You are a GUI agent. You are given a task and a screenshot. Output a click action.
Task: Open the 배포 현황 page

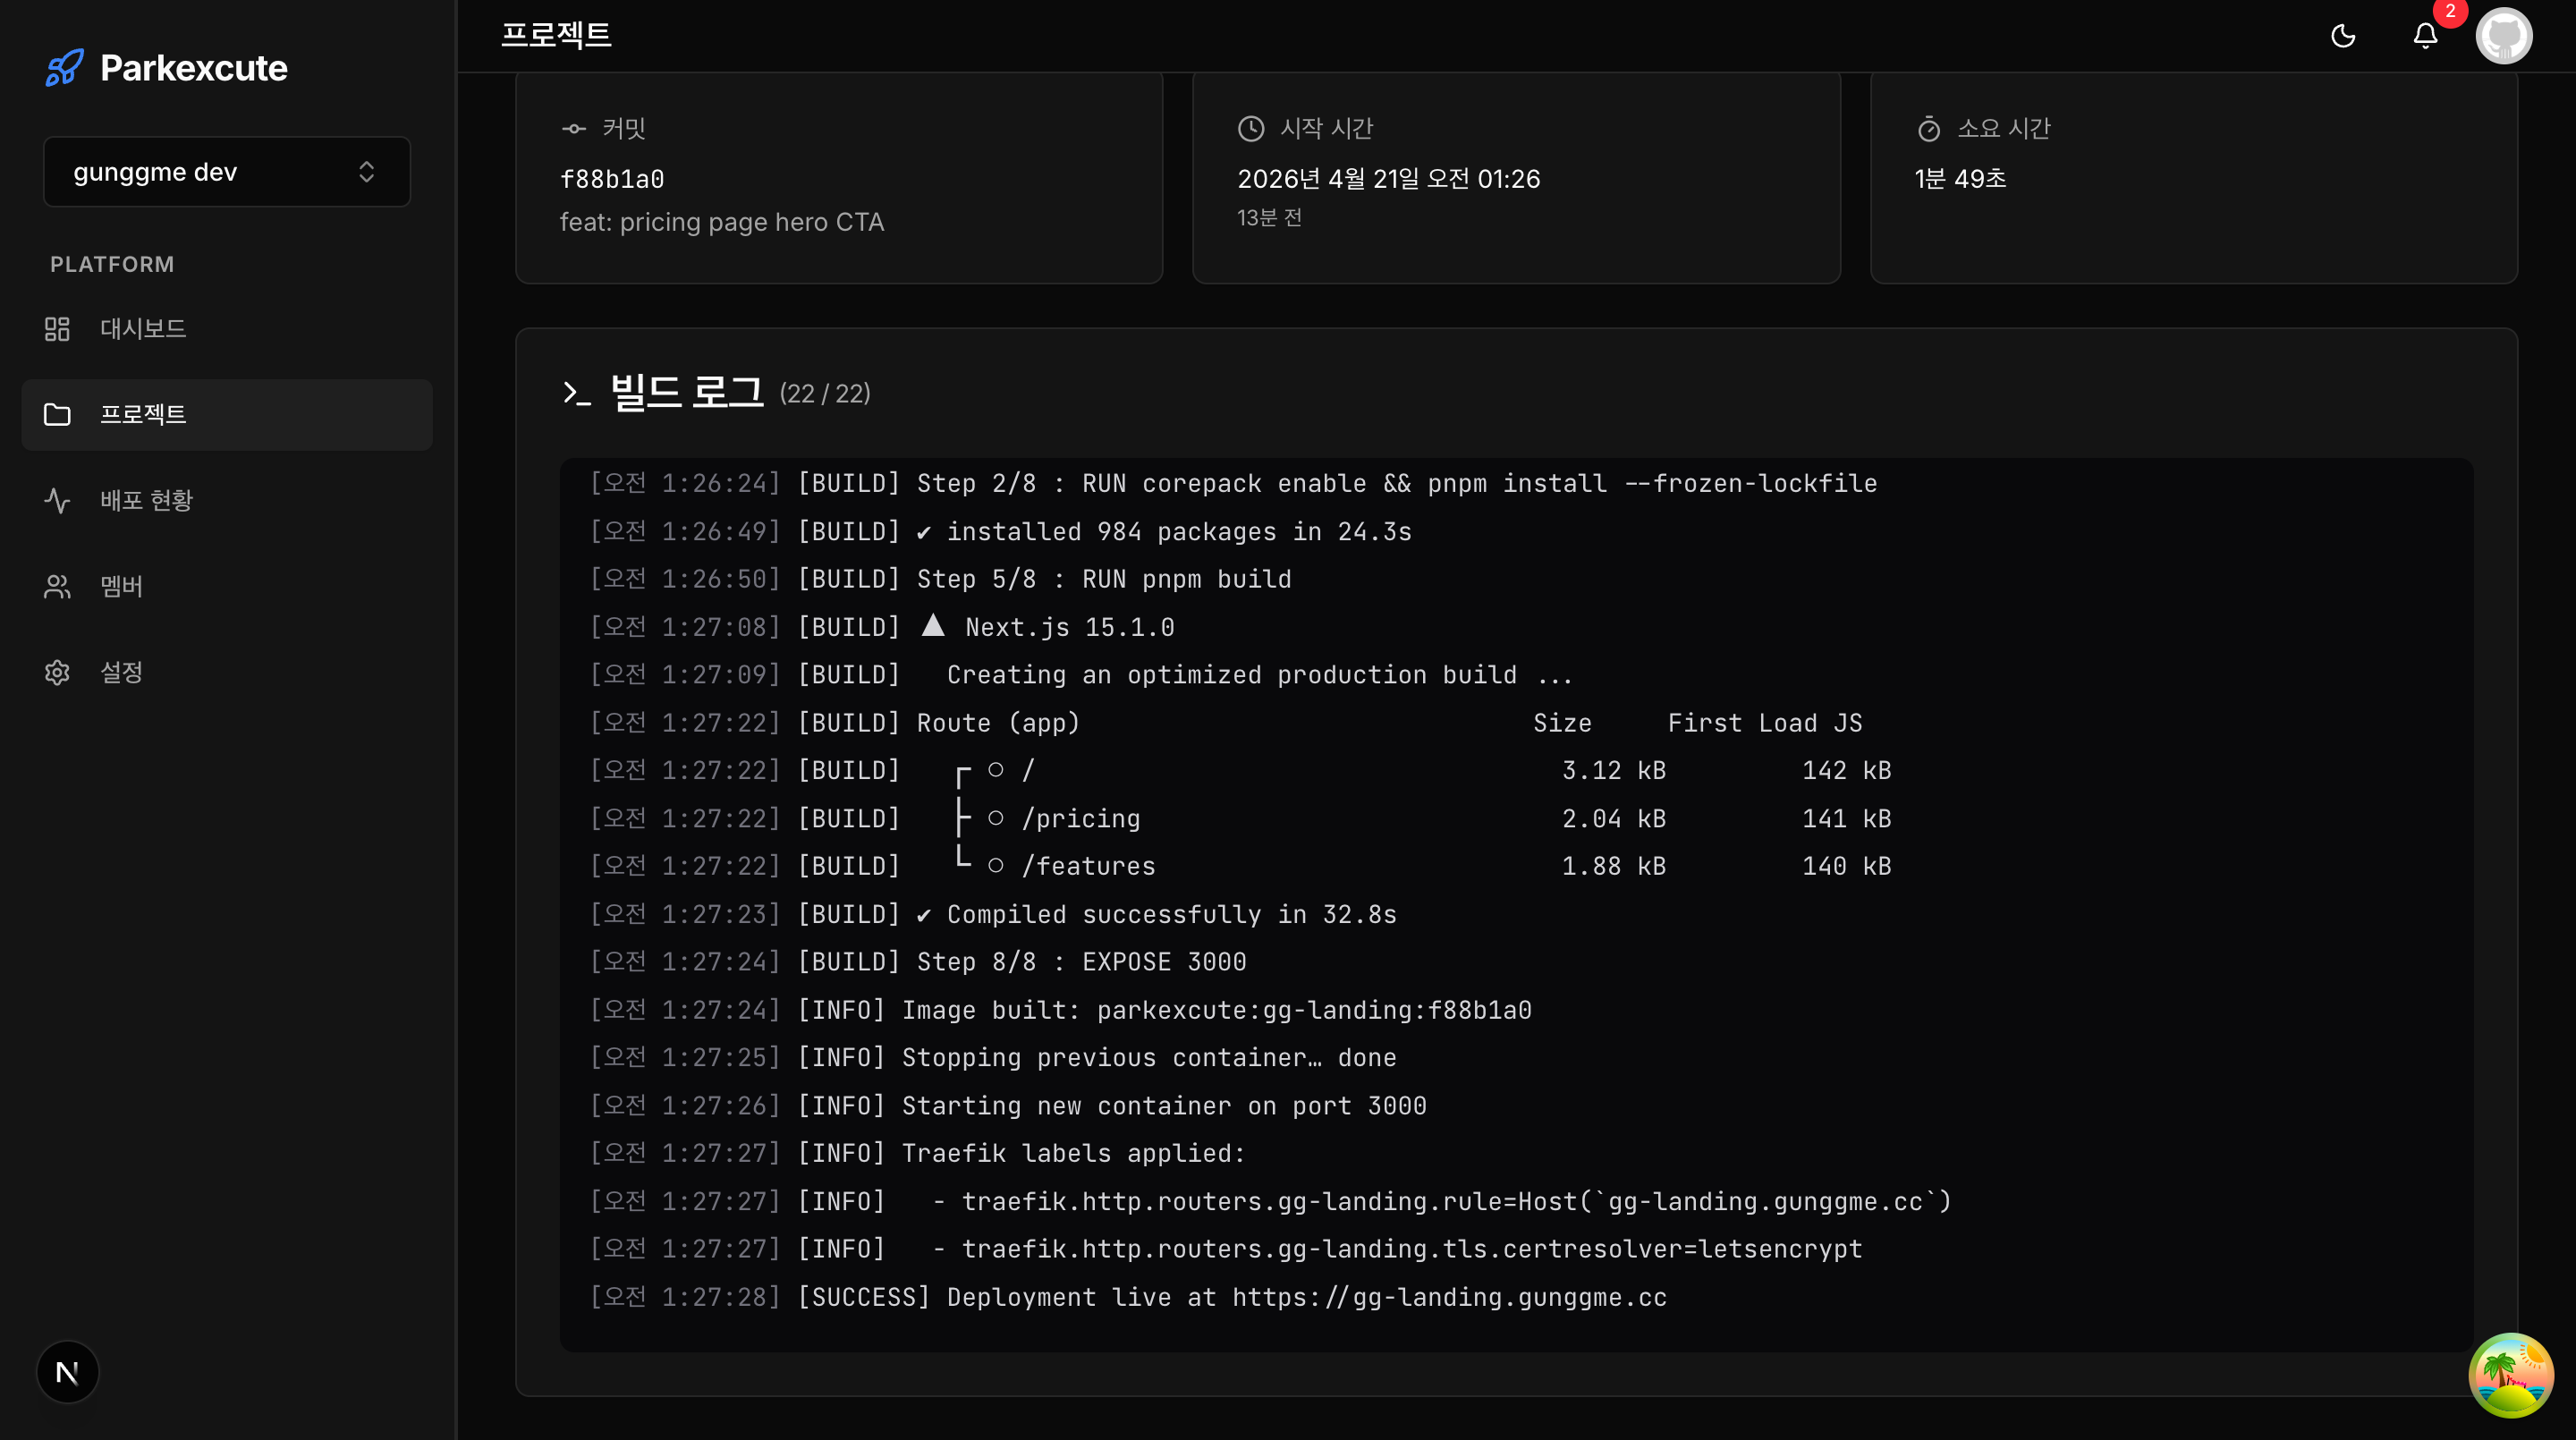(x=146, y=500)
